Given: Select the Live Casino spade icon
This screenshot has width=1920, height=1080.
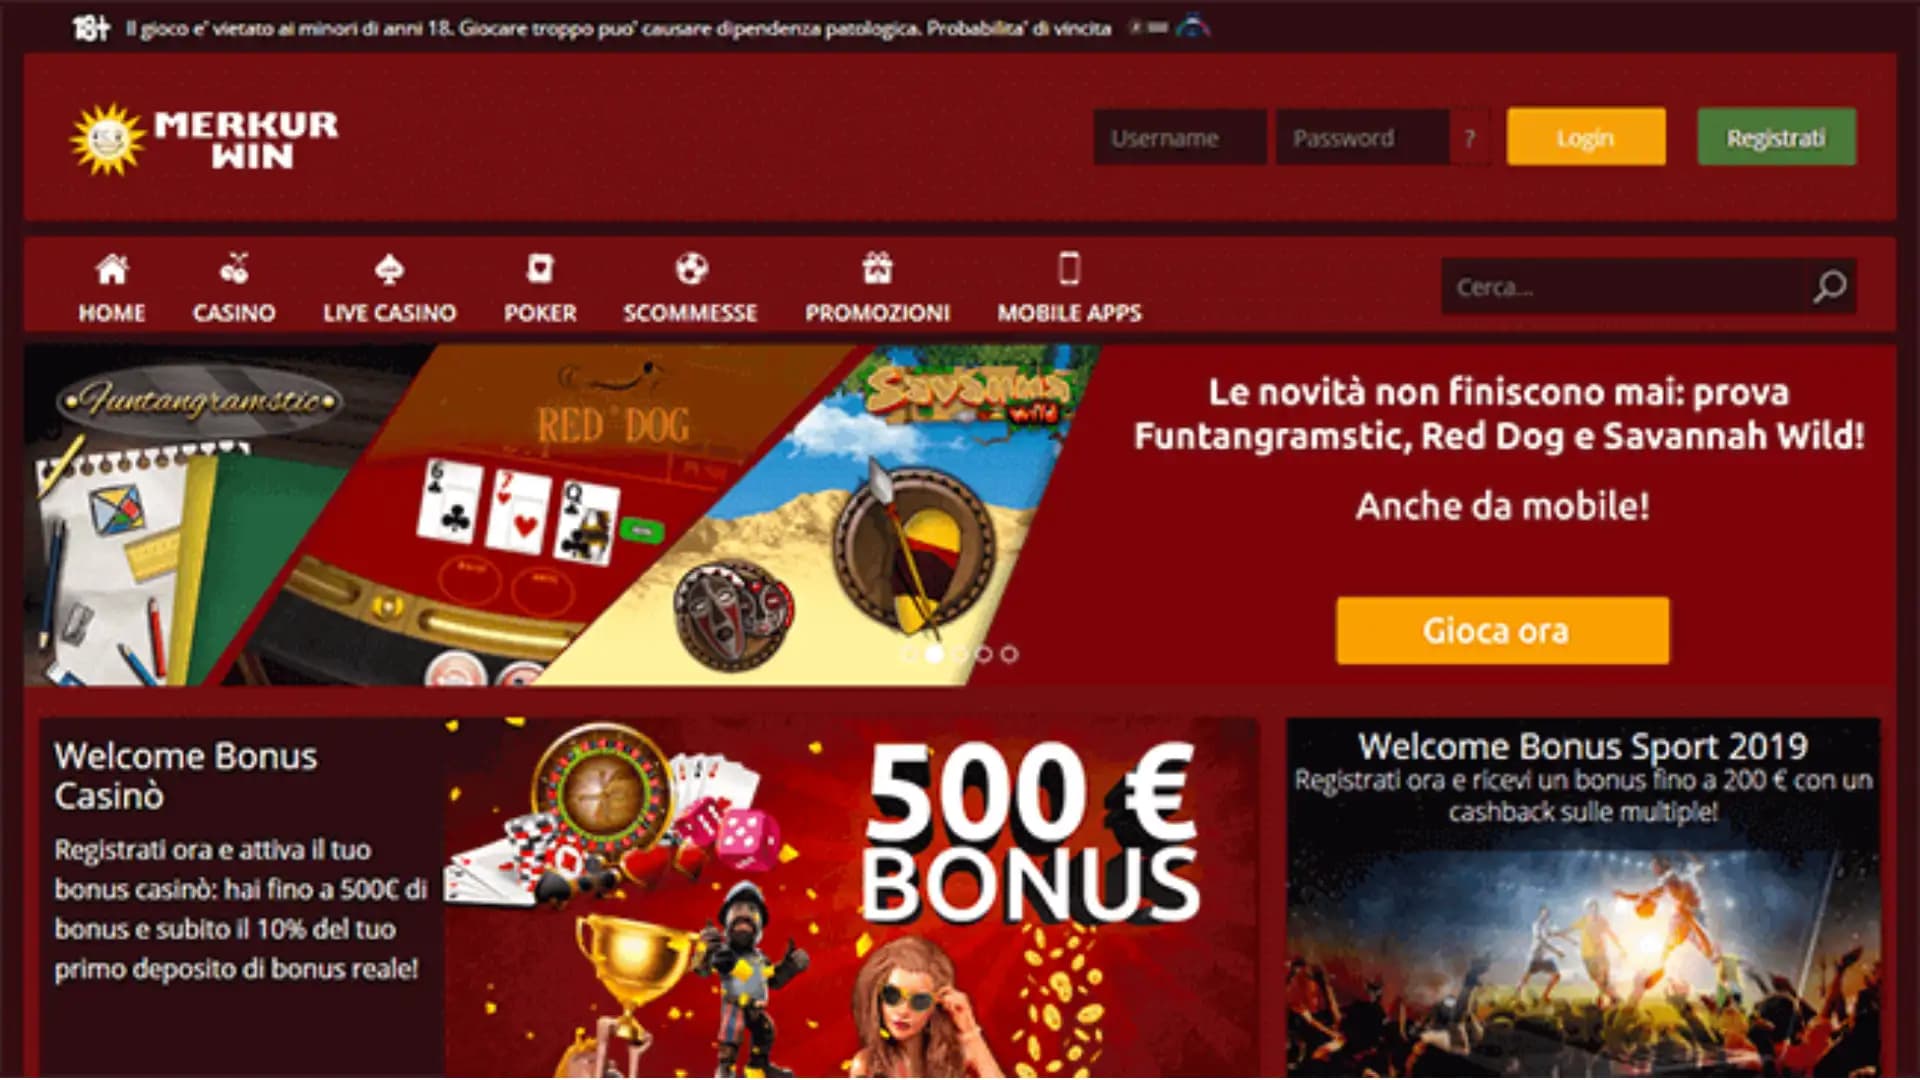Looking at the screenshot, I should point(389,268).
